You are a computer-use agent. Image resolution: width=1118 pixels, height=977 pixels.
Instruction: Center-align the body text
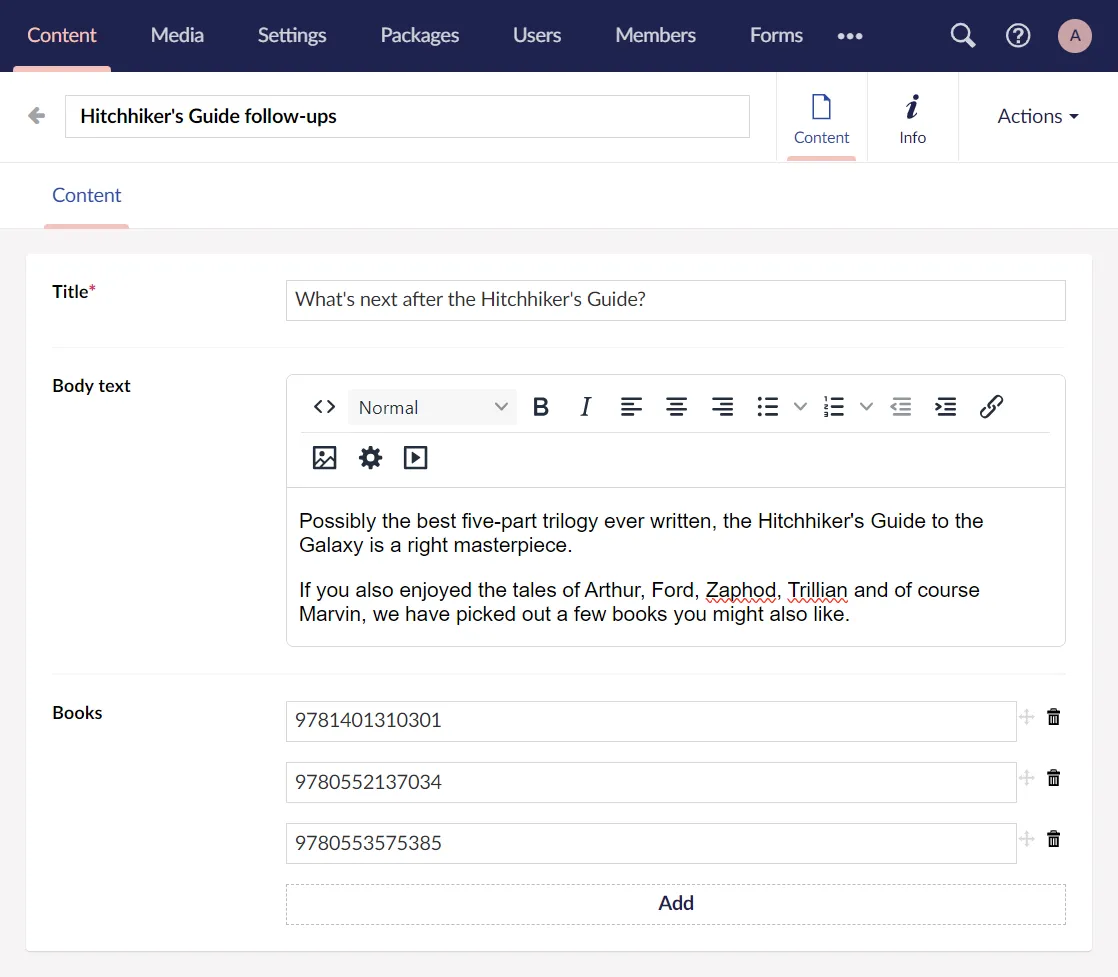[677, 407]
